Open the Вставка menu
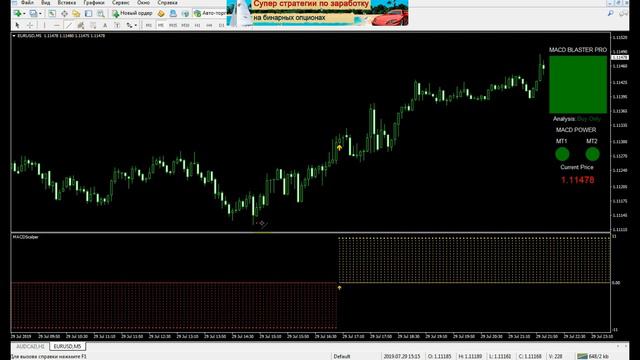 pyautogui.click(x=67, y=2)
